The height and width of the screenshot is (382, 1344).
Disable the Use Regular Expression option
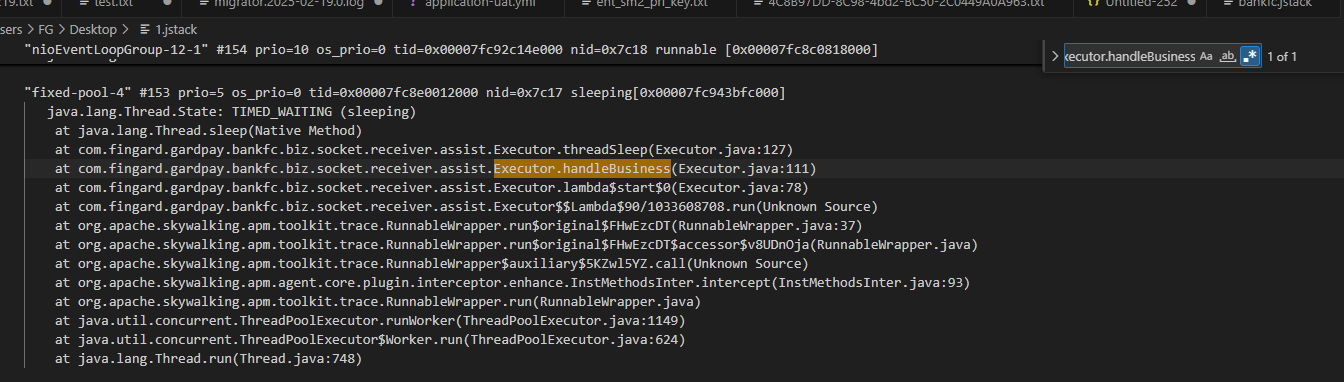[1249, 57]
